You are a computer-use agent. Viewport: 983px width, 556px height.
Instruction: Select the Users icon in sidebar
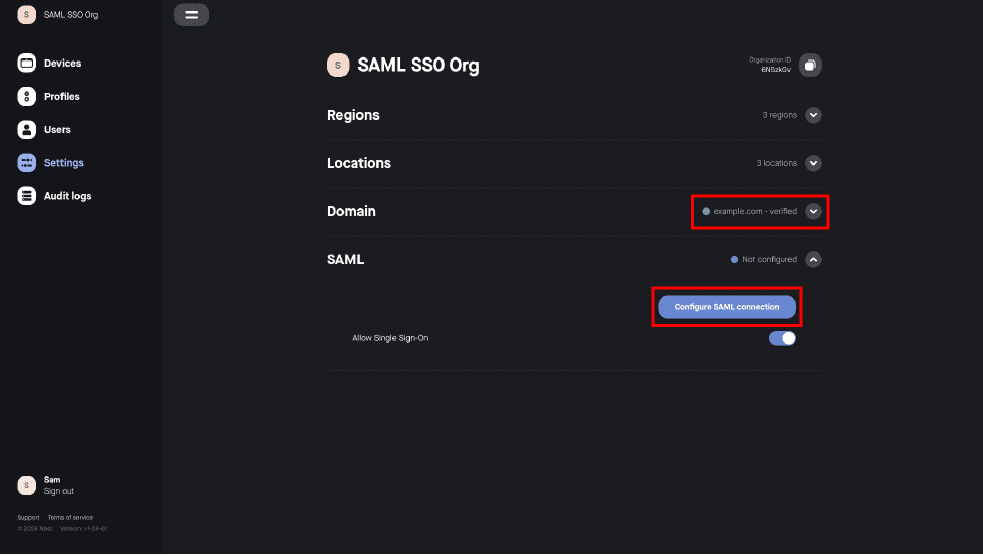pyautogui.click(x=26, y=130)
